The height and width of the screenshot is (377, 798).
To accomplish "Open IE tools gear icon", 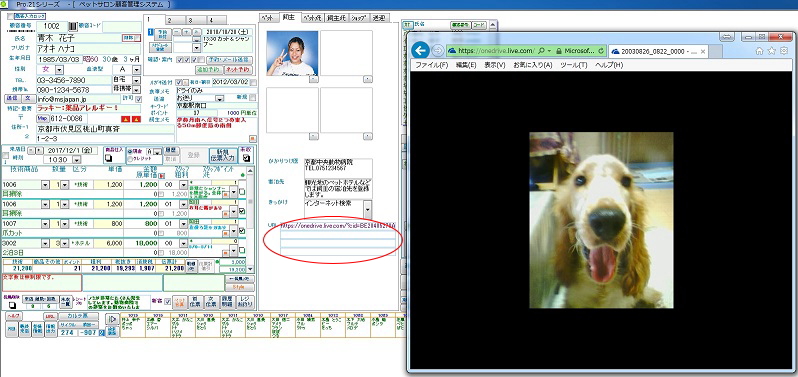I will 784,50.
